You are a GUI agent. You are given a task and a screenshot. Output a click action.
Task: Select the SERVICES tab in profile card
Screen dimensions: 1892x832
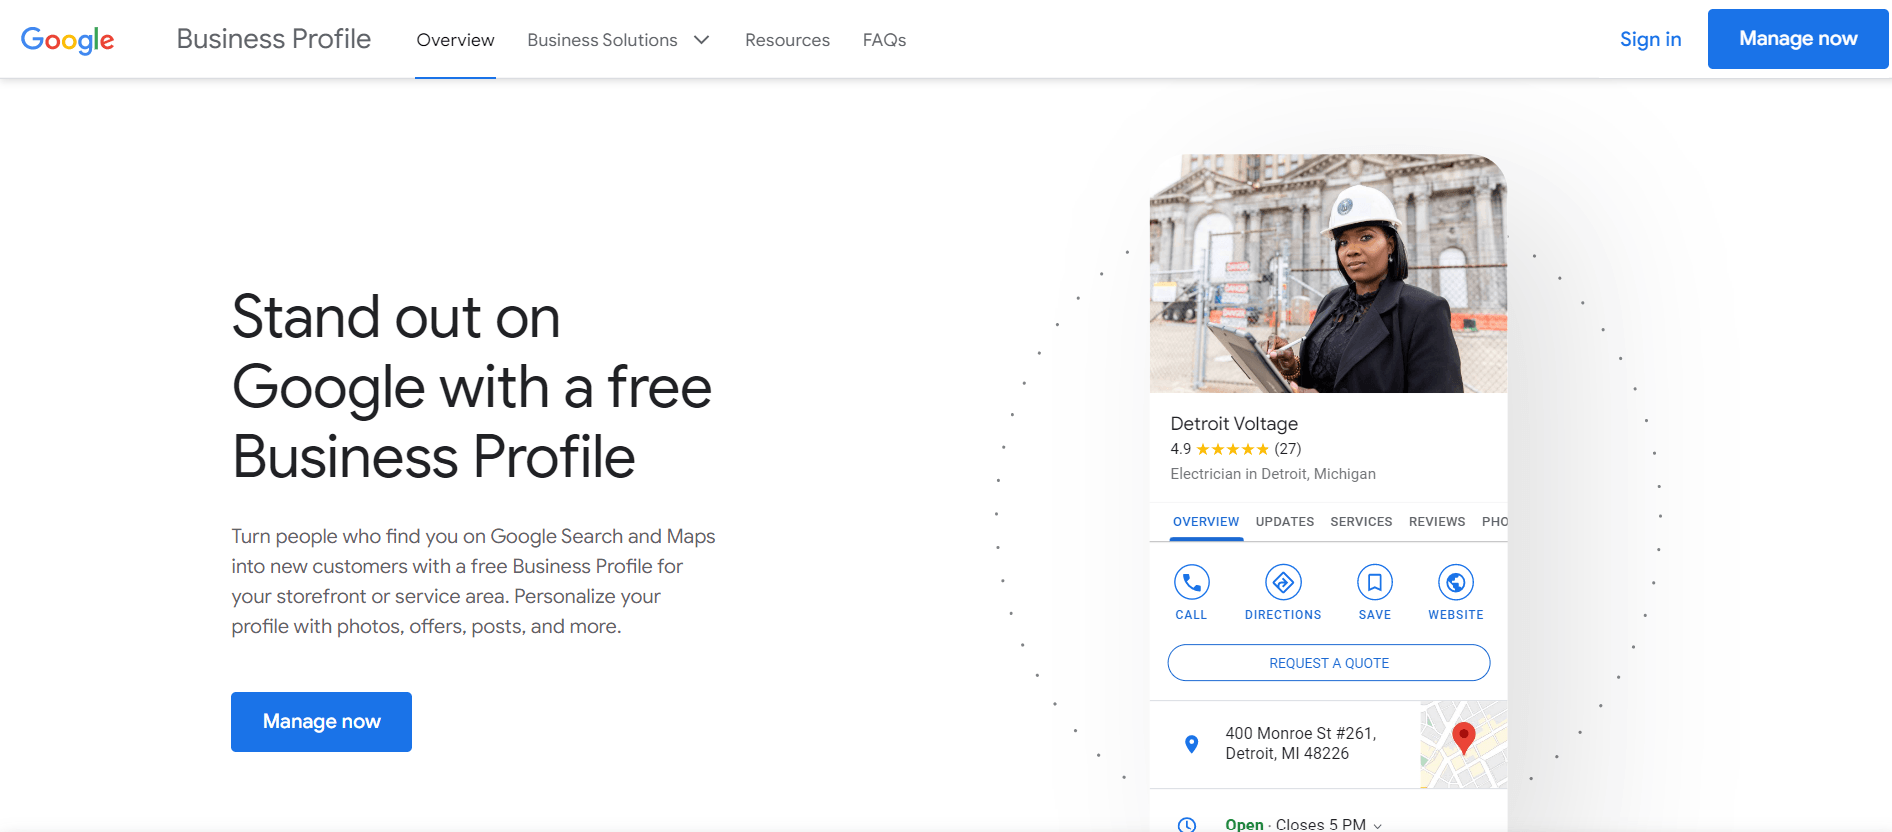click(1361, 522)
